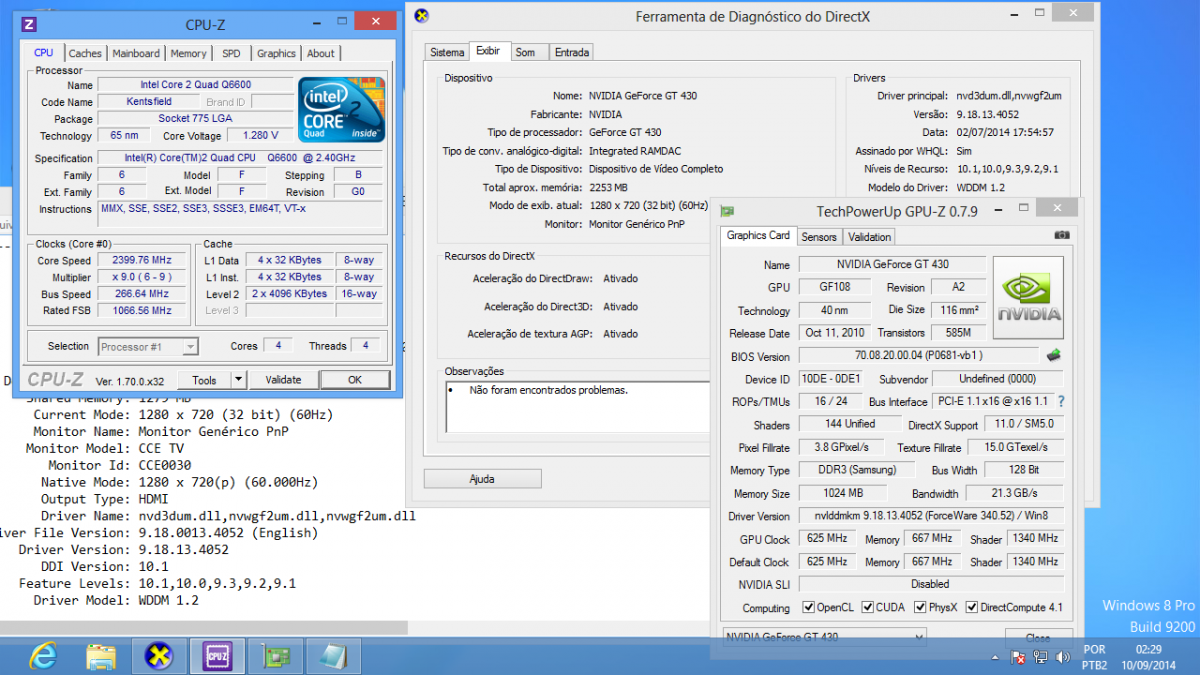1200x675 pixels.
Task: Click the CPU-Z title bar icon
Action: tap(29, 24)
